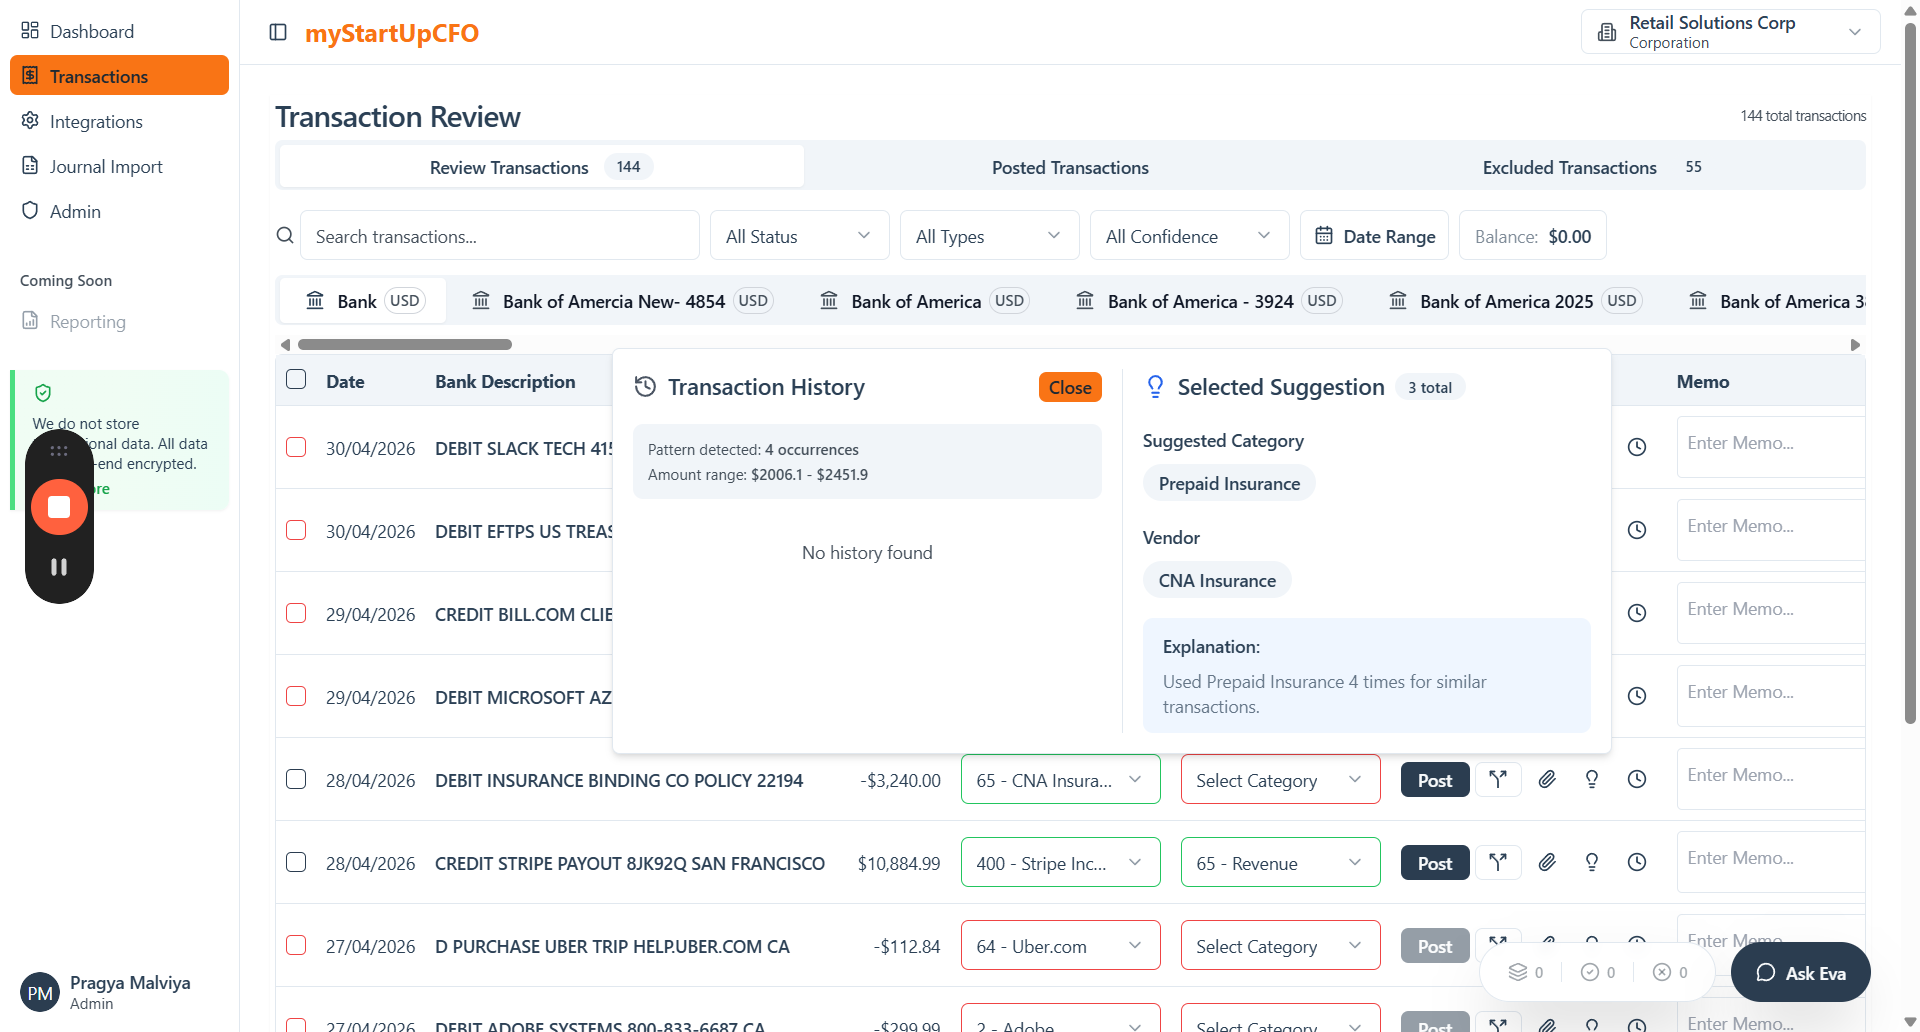Image resolution: width=1920 pixels, height=1032 pixels.
Task: Check the select-all checkbox in the table header
Action: pyautogui.click(x=296, y=380)
